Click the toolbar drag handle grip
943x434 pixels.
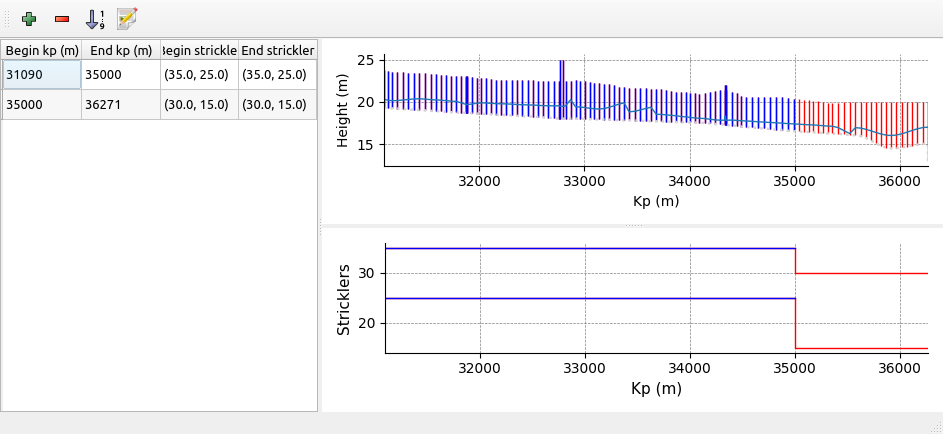(x=7, y=18)
